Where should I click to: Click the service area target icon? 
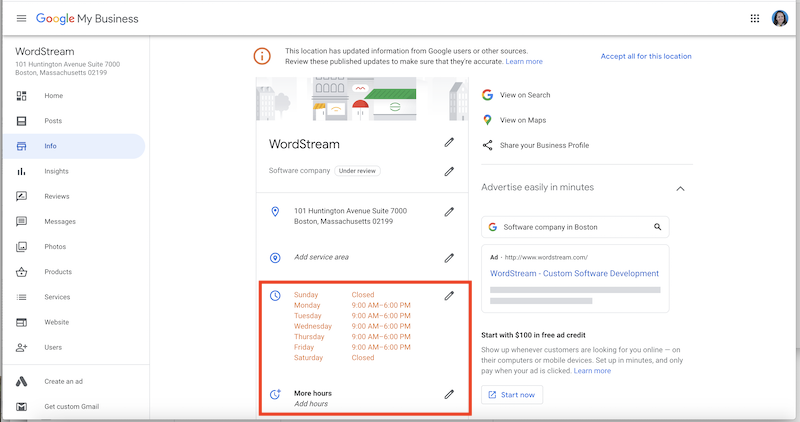coord(275,258)
